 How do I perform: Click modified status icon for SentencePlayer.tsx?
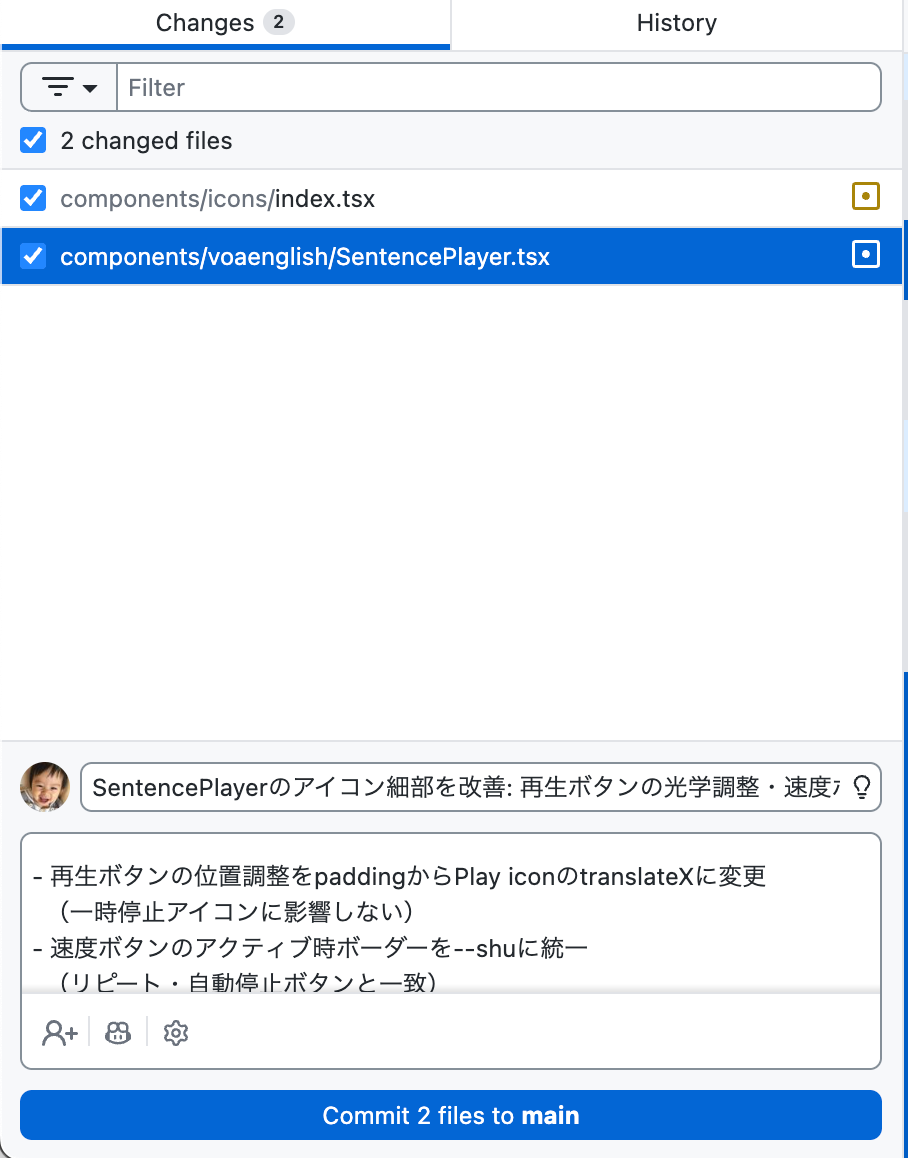coord(865,254)
